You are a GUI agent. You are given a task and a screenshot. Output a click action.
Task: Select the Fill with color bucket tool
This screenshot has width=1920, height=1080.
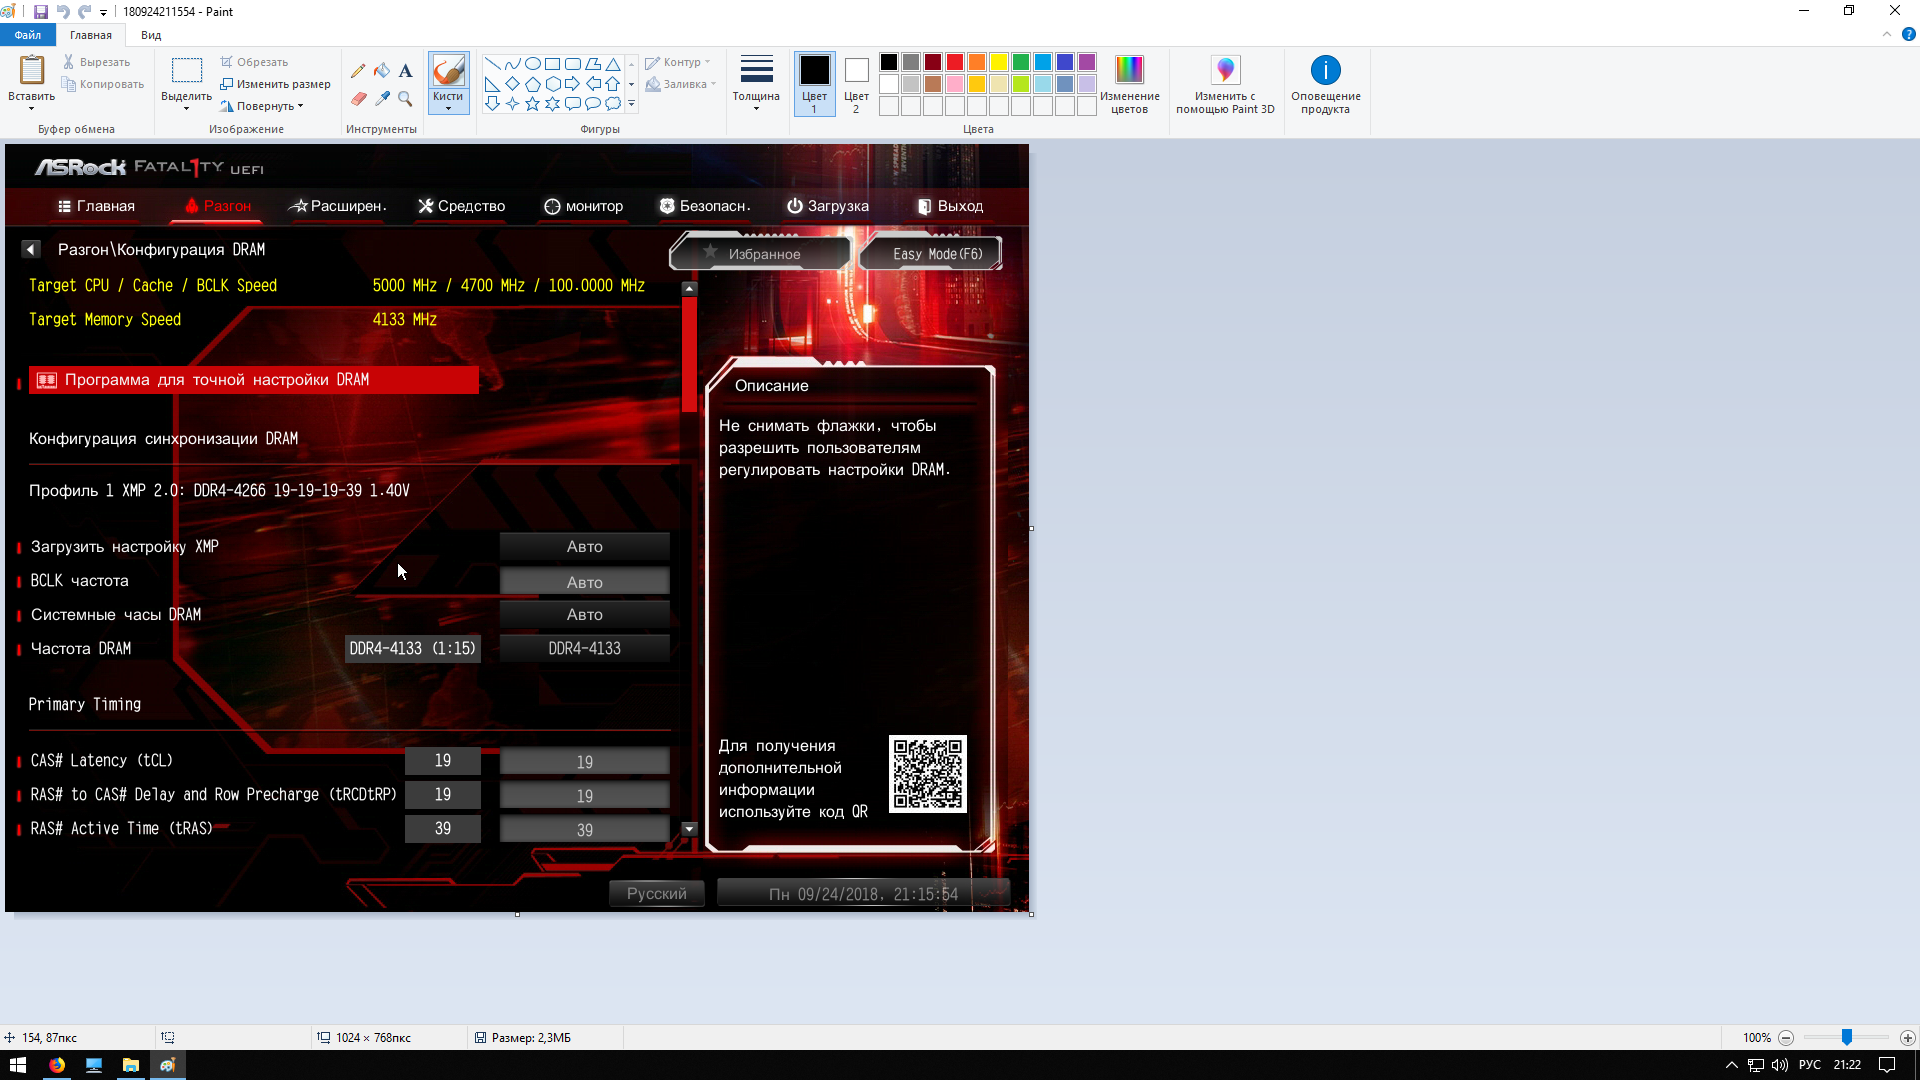tap(382, 71)
